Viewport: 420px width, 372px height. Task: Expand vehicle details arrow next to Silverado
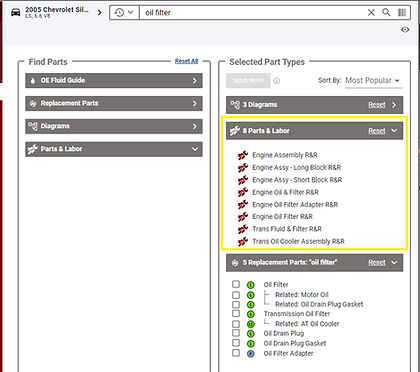(99, 13)
